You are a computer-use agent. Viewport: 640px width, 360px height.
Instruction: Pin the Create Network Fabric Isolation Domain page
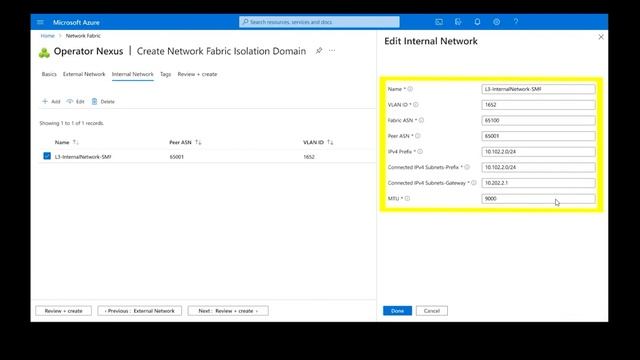pyautogui.click(x=319, y=51)
